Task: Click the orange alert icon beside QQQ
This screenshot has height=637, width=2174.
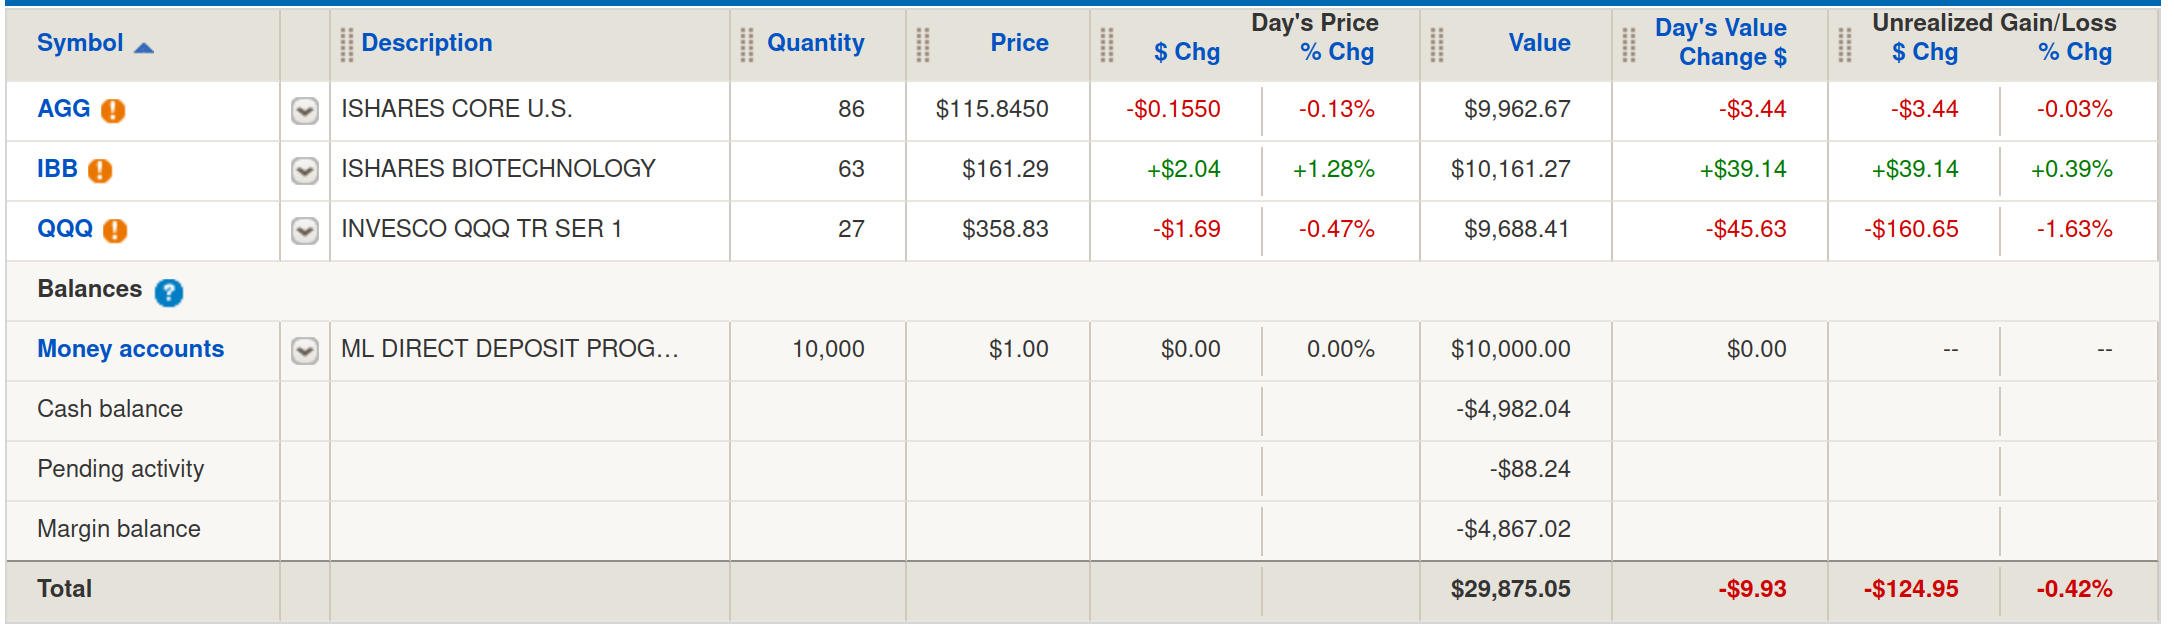Action: [115, 231]
